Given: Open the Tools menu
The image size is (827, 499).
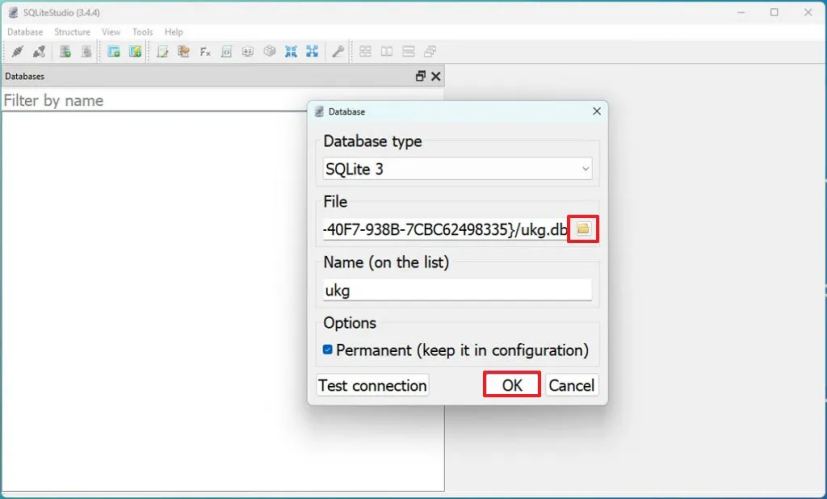Looking at the screenshot, I should click(142, 32).
